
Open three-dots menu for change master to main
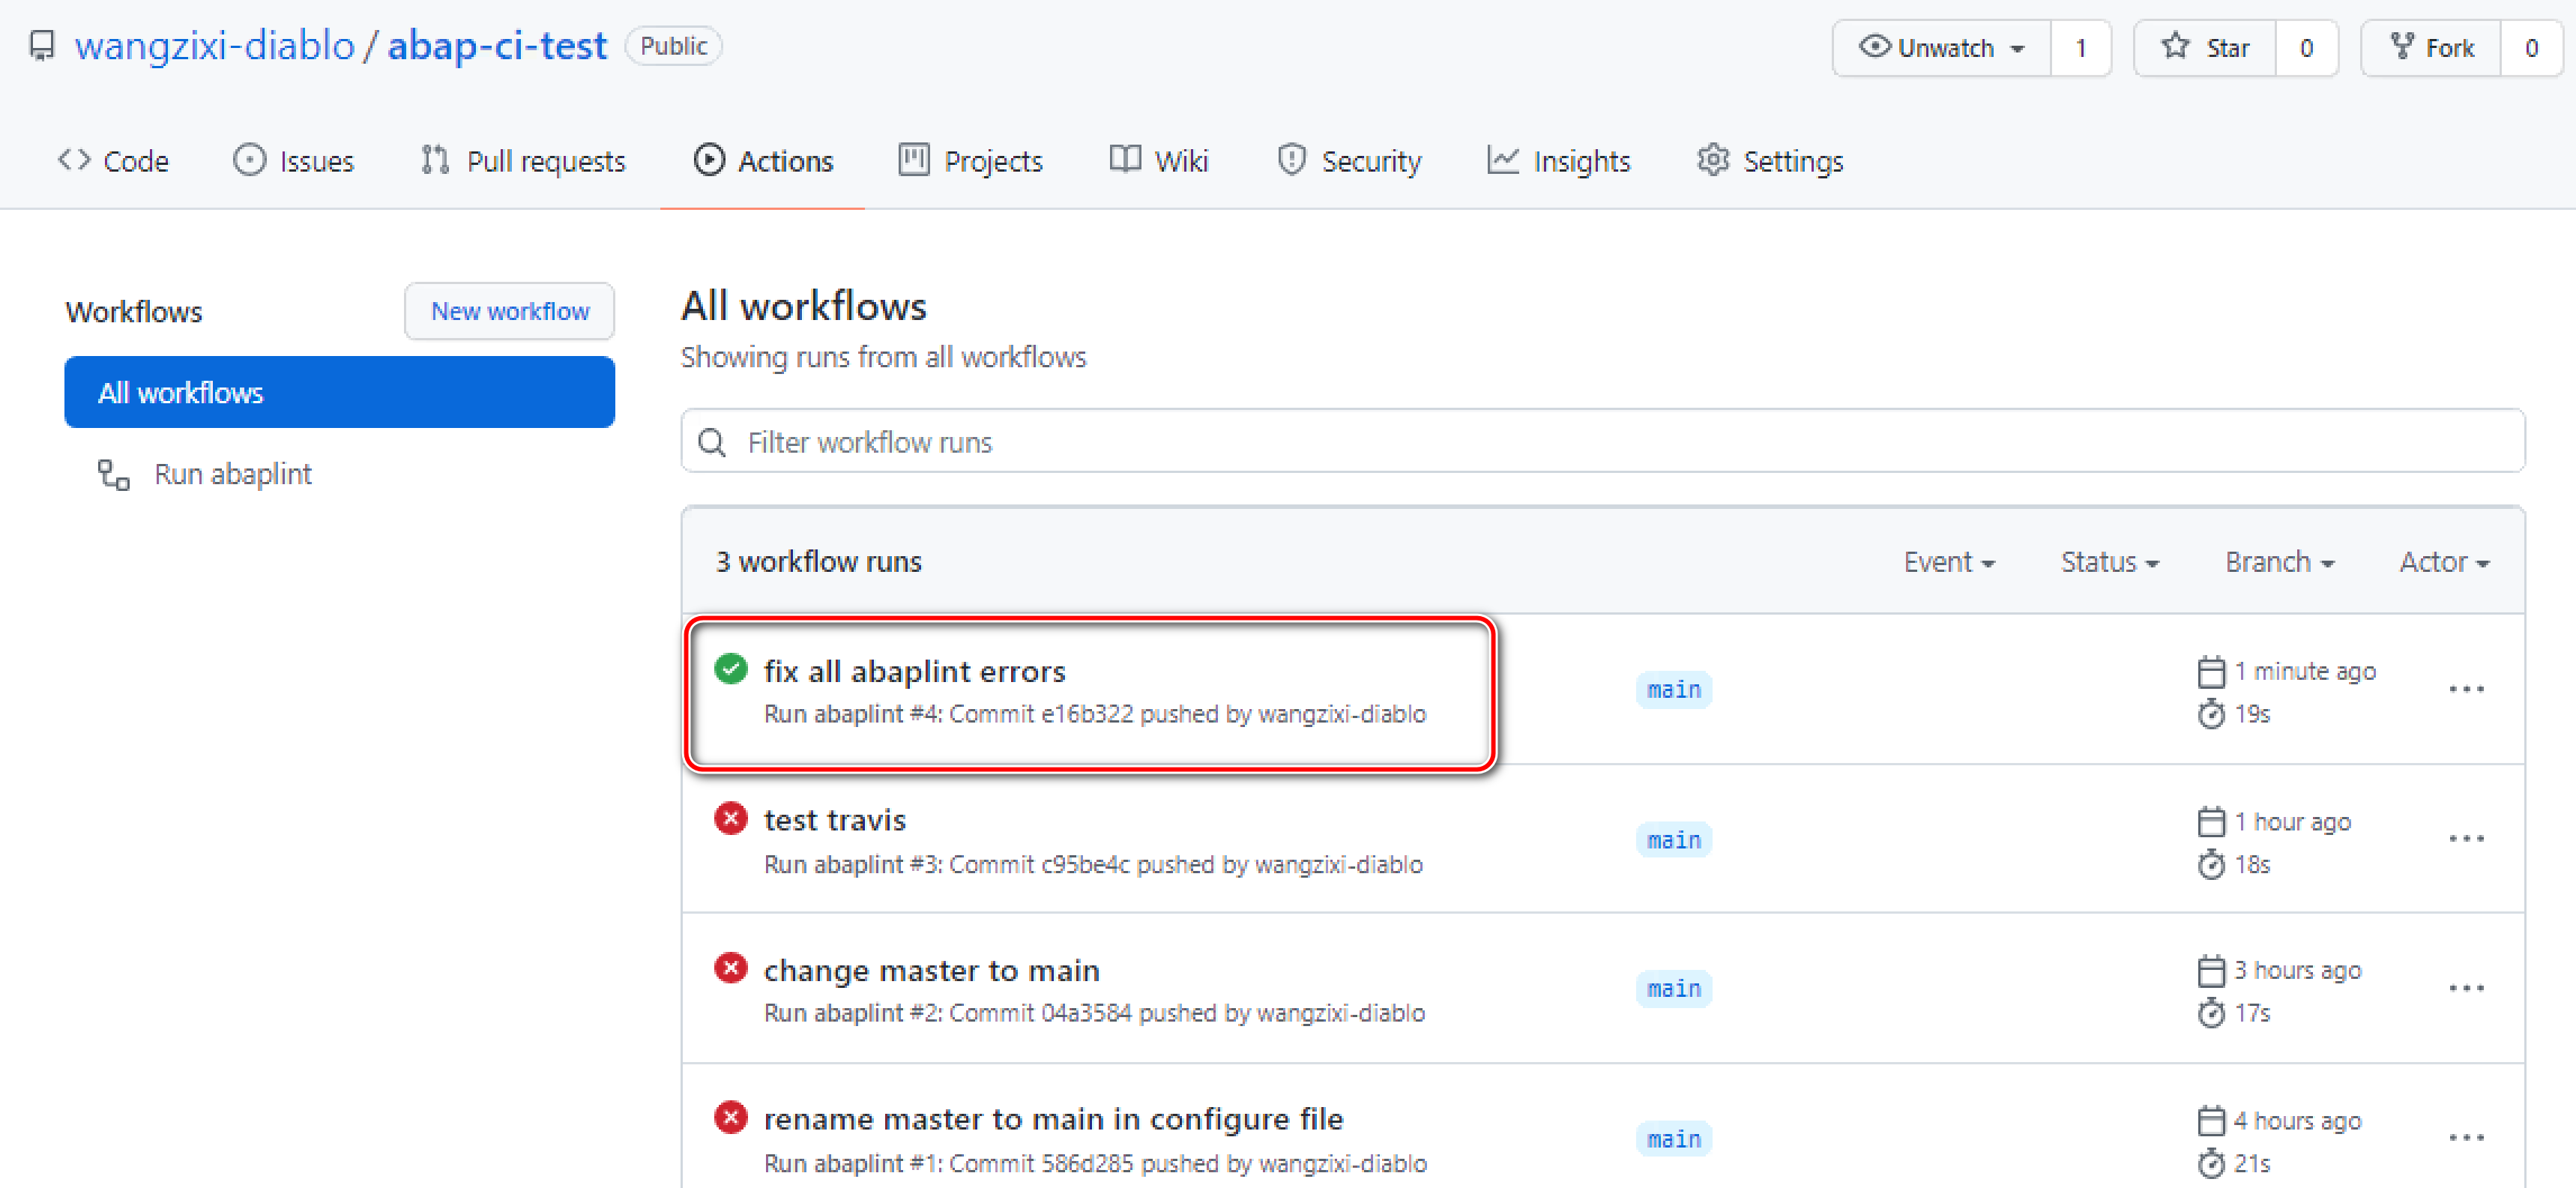coord(2466,988)
